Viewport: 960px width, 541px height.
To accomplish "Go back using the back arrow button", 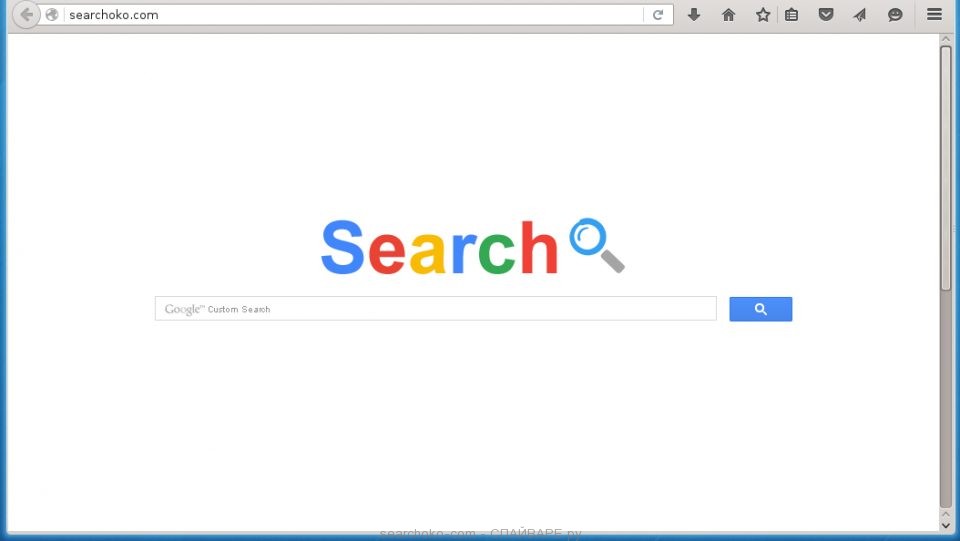I will (x=26, y=14).
